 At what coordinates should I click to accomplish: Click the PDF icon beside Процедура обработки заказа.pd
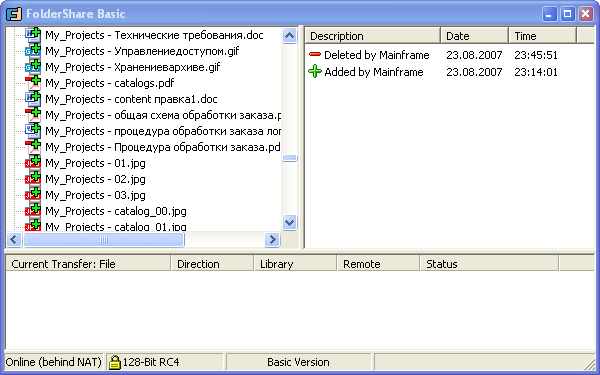[x=33, y=147]
